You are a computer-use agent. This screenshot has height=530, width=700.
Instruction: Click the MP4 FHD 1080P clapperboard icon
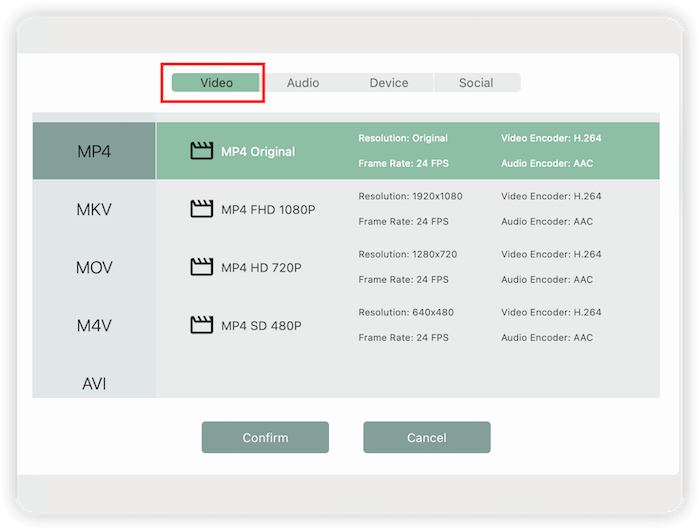[202, 209]
